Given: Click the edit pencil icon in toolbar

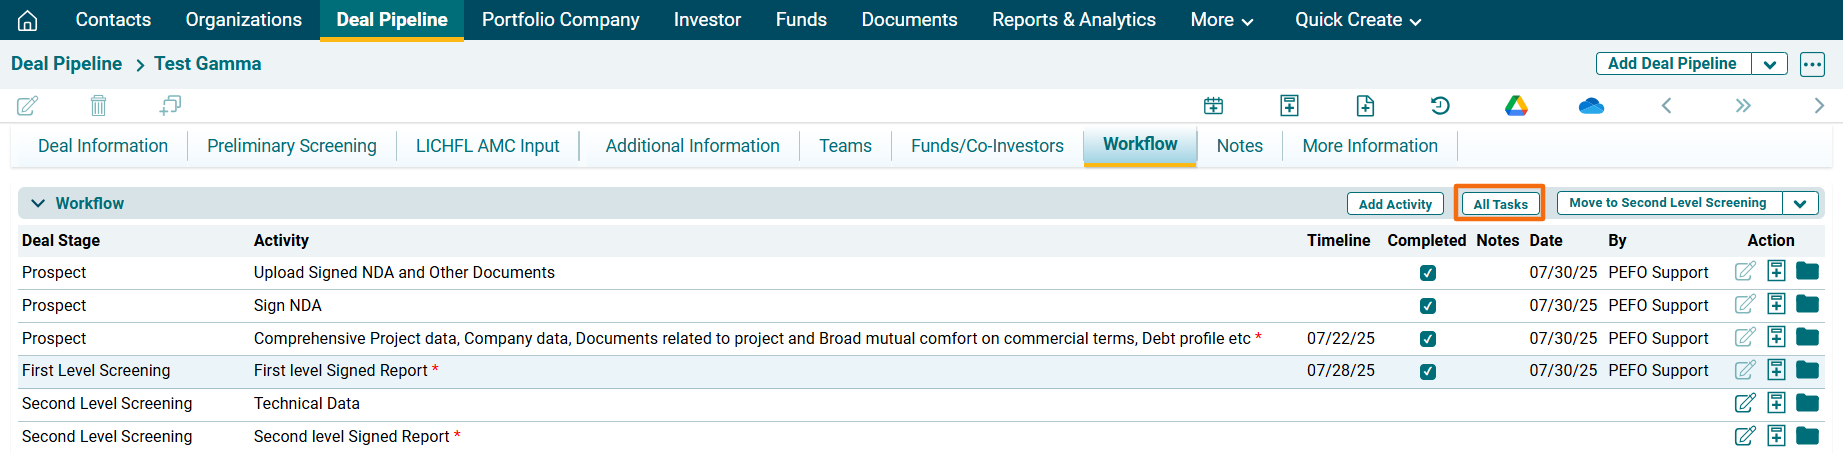Looking at the screenshot, I should (x=28, y=105).
